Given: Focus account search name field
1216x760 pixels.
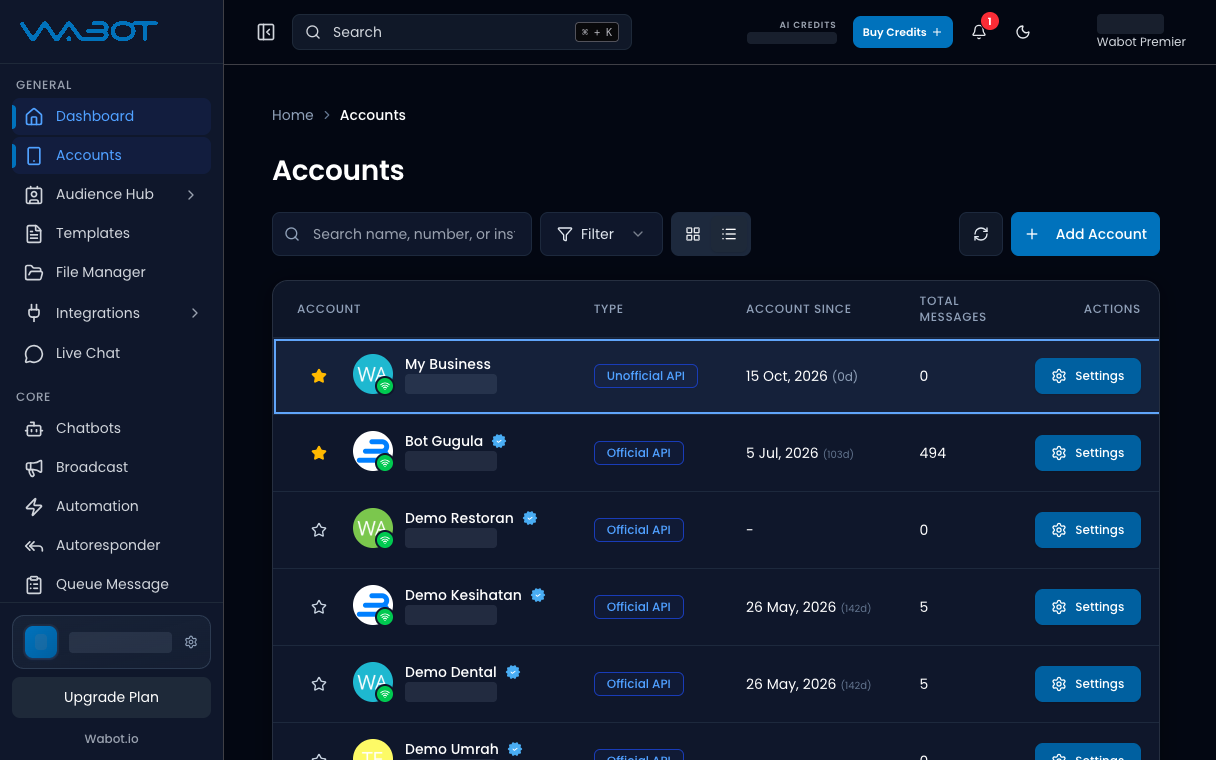Looking at the screenshot, I should click(402, 234).
